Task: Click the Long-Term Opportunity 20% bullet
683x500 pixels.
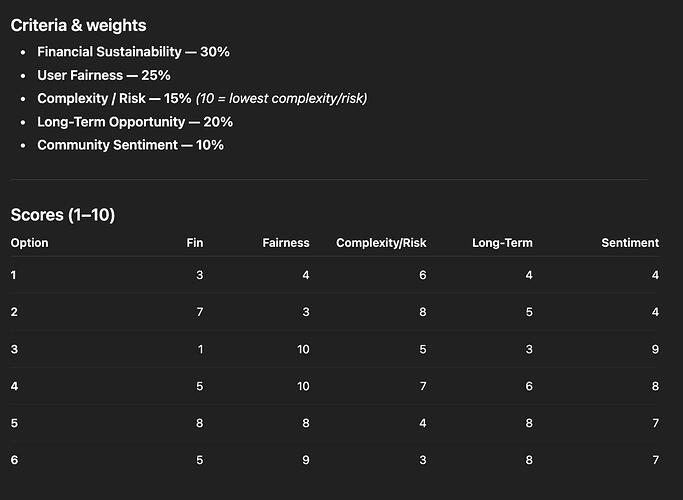Action: tap(135, 122)
